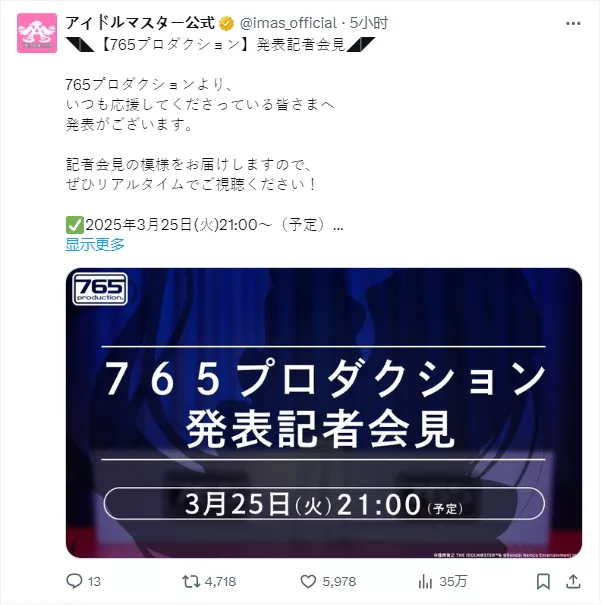Open the share upload icon
The height and width of the screenshot is (605, 602).
pyautogui.click(x=573, y=581)
